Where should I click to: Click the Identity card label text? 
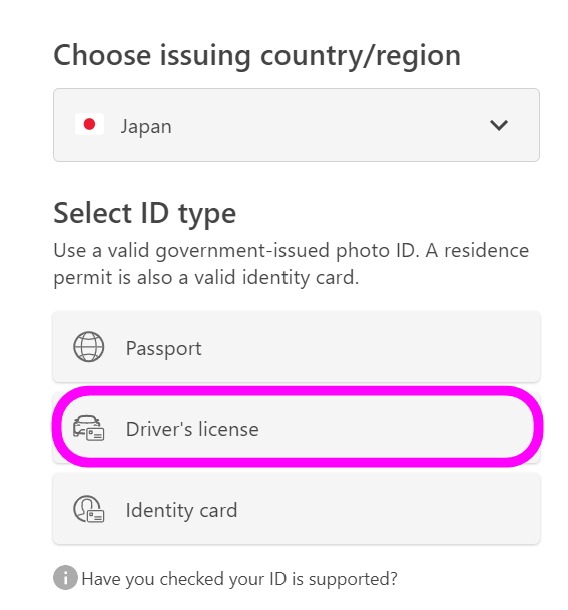(x=181, y=510)
